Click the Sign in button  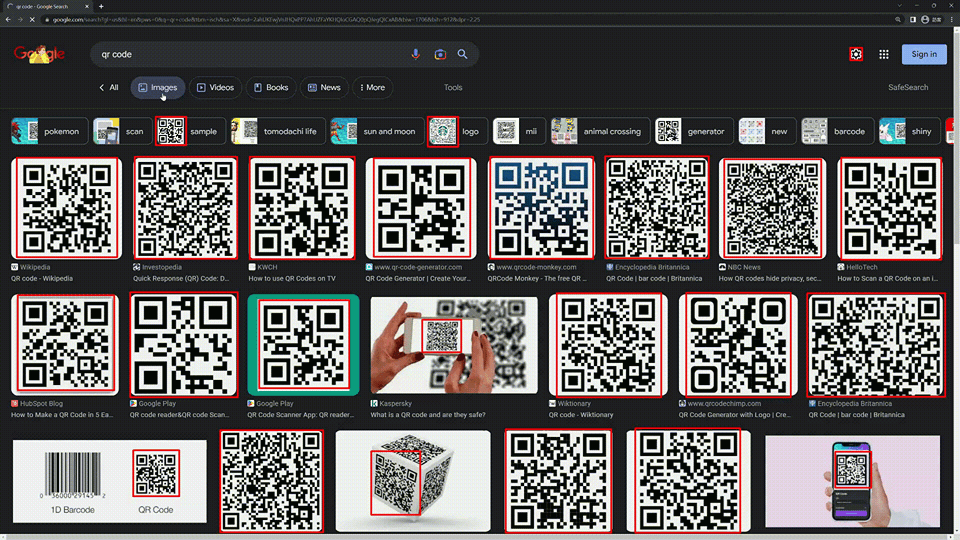pyautogui.click(x=924, y=54)
